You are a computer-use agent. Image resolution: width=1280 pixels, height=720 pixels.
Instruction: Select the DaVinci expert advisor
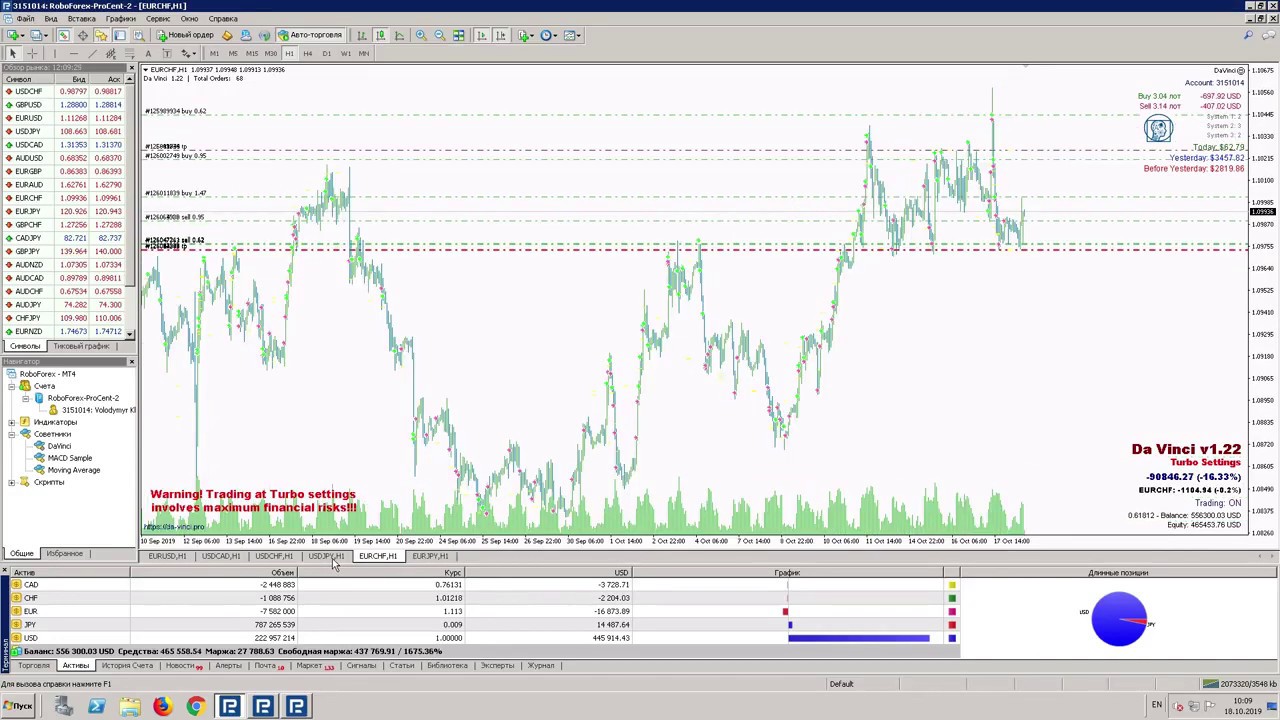click(59, 446)
